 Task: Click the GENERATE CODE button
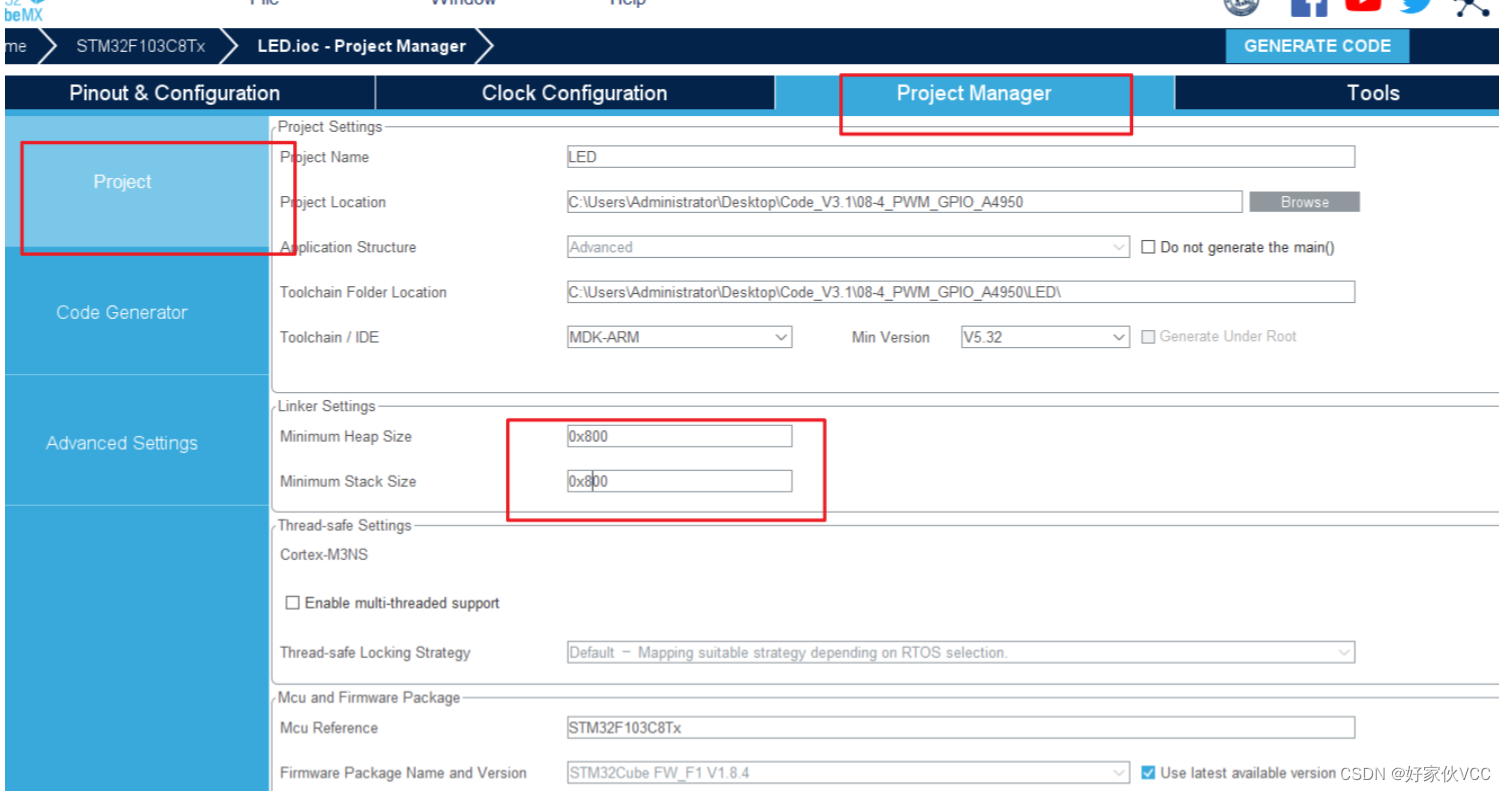coord(1317,46)
